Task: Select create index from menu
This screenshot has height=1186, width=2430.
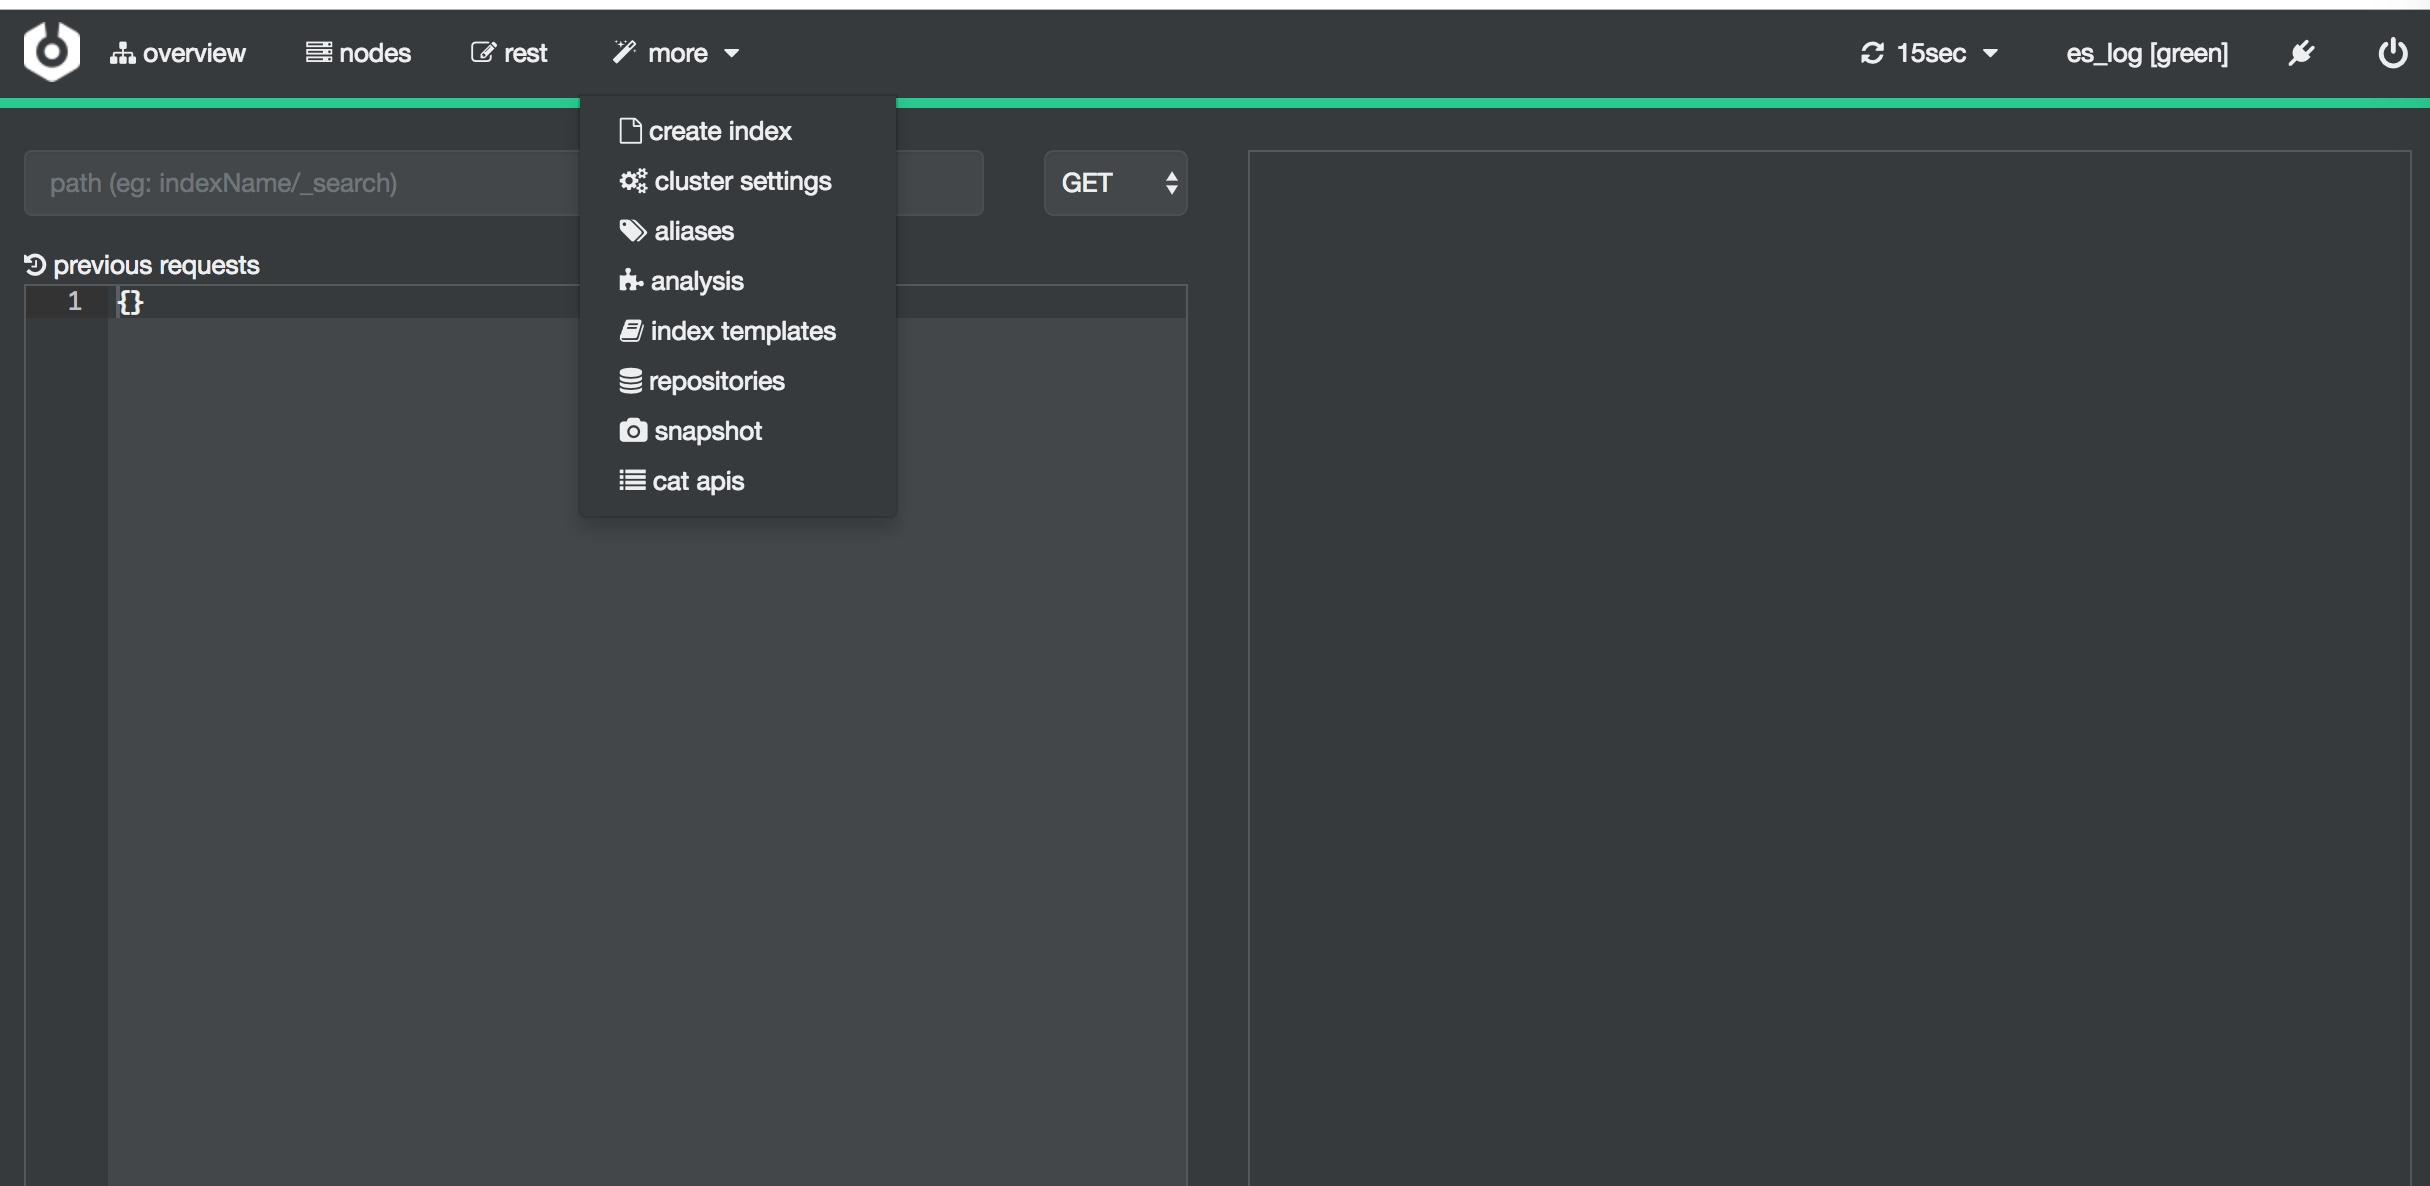Action: click(706, 131)
